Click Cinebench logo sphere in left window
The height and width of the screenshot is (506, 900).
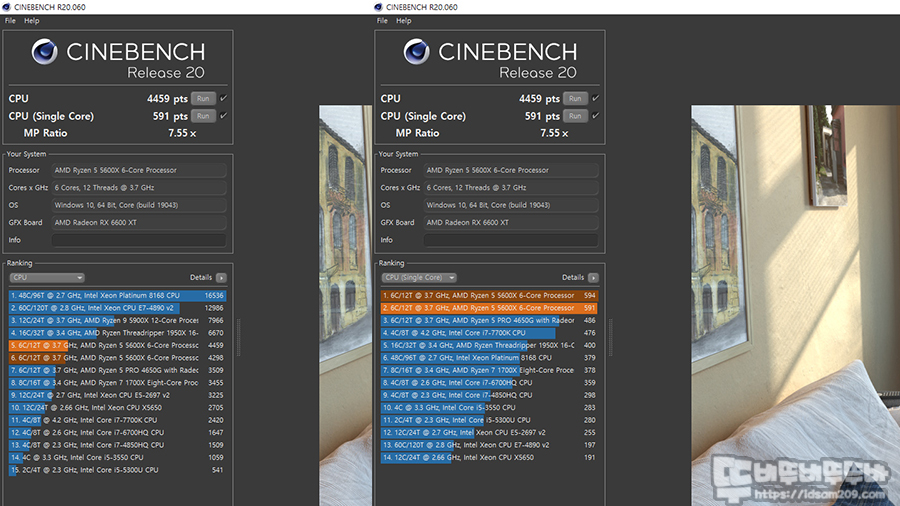click(x=44, y=52)
